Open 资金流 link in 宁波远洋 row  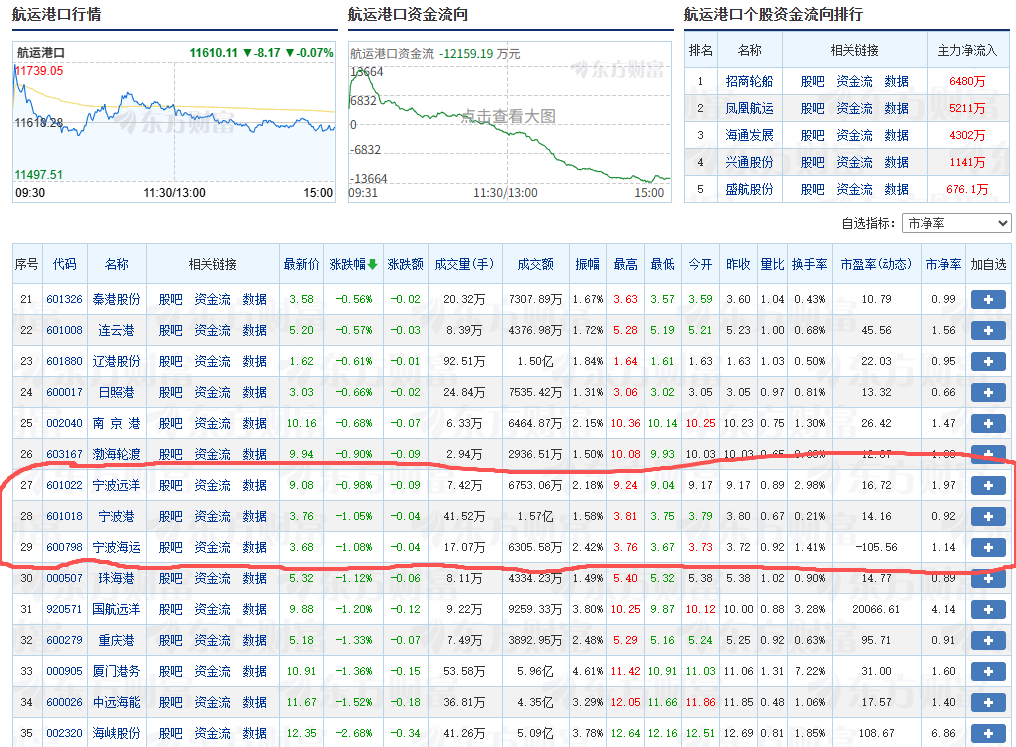pos(212,485)
